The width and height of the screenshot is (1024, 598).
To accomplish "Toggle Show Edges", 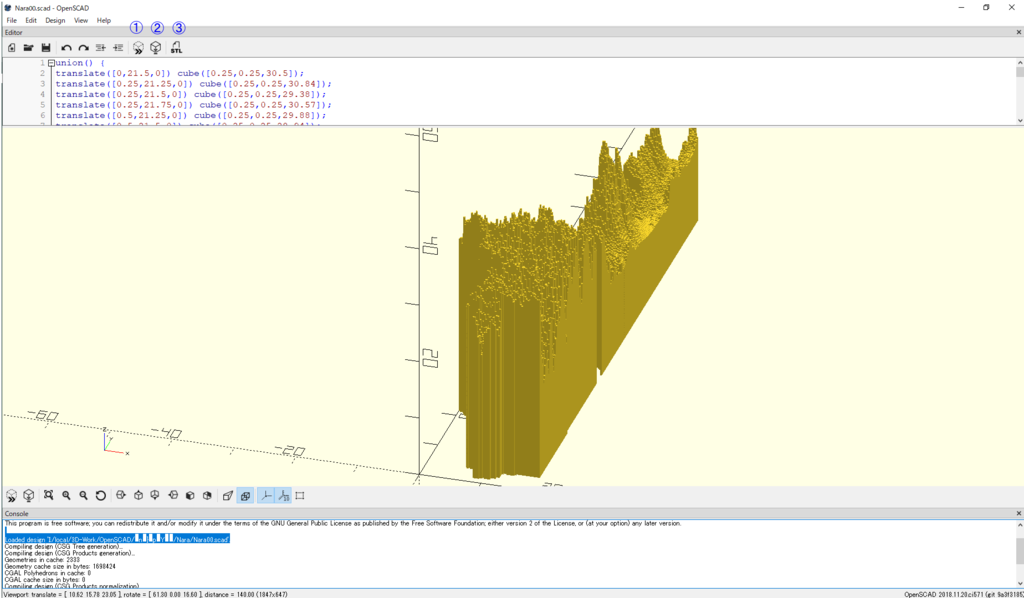I will 300,496.
